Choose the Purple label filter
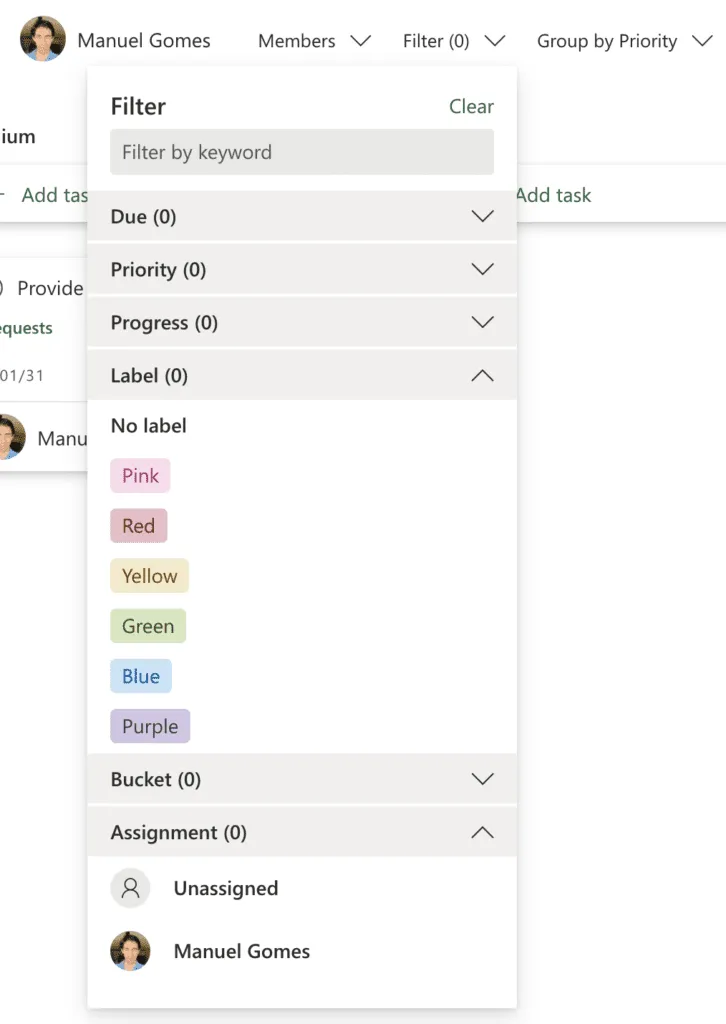726x1024 pixels. (x=150, y=727)
